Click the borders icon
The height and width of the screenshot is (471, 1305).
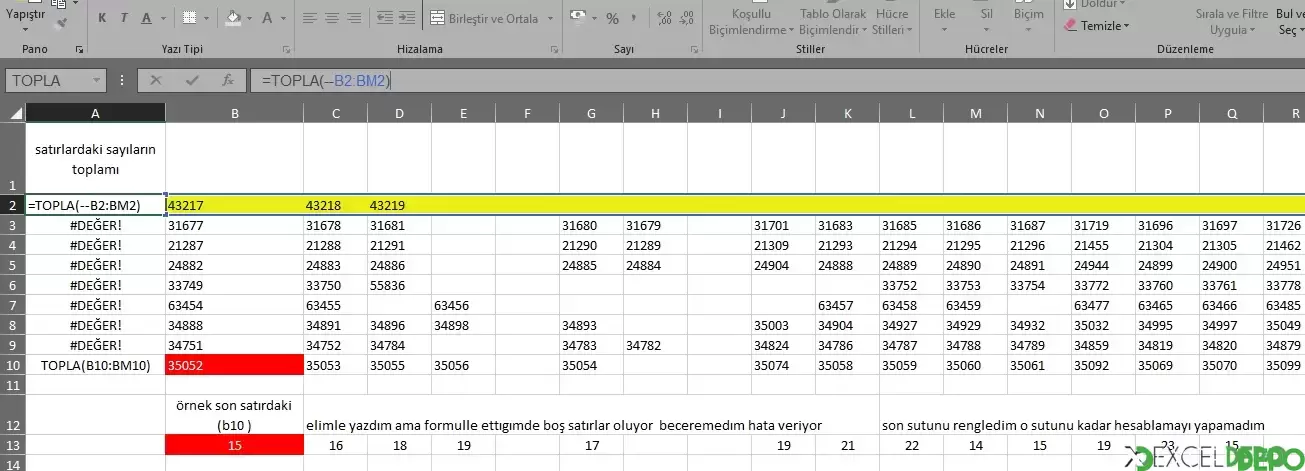(x=187, y=18)
